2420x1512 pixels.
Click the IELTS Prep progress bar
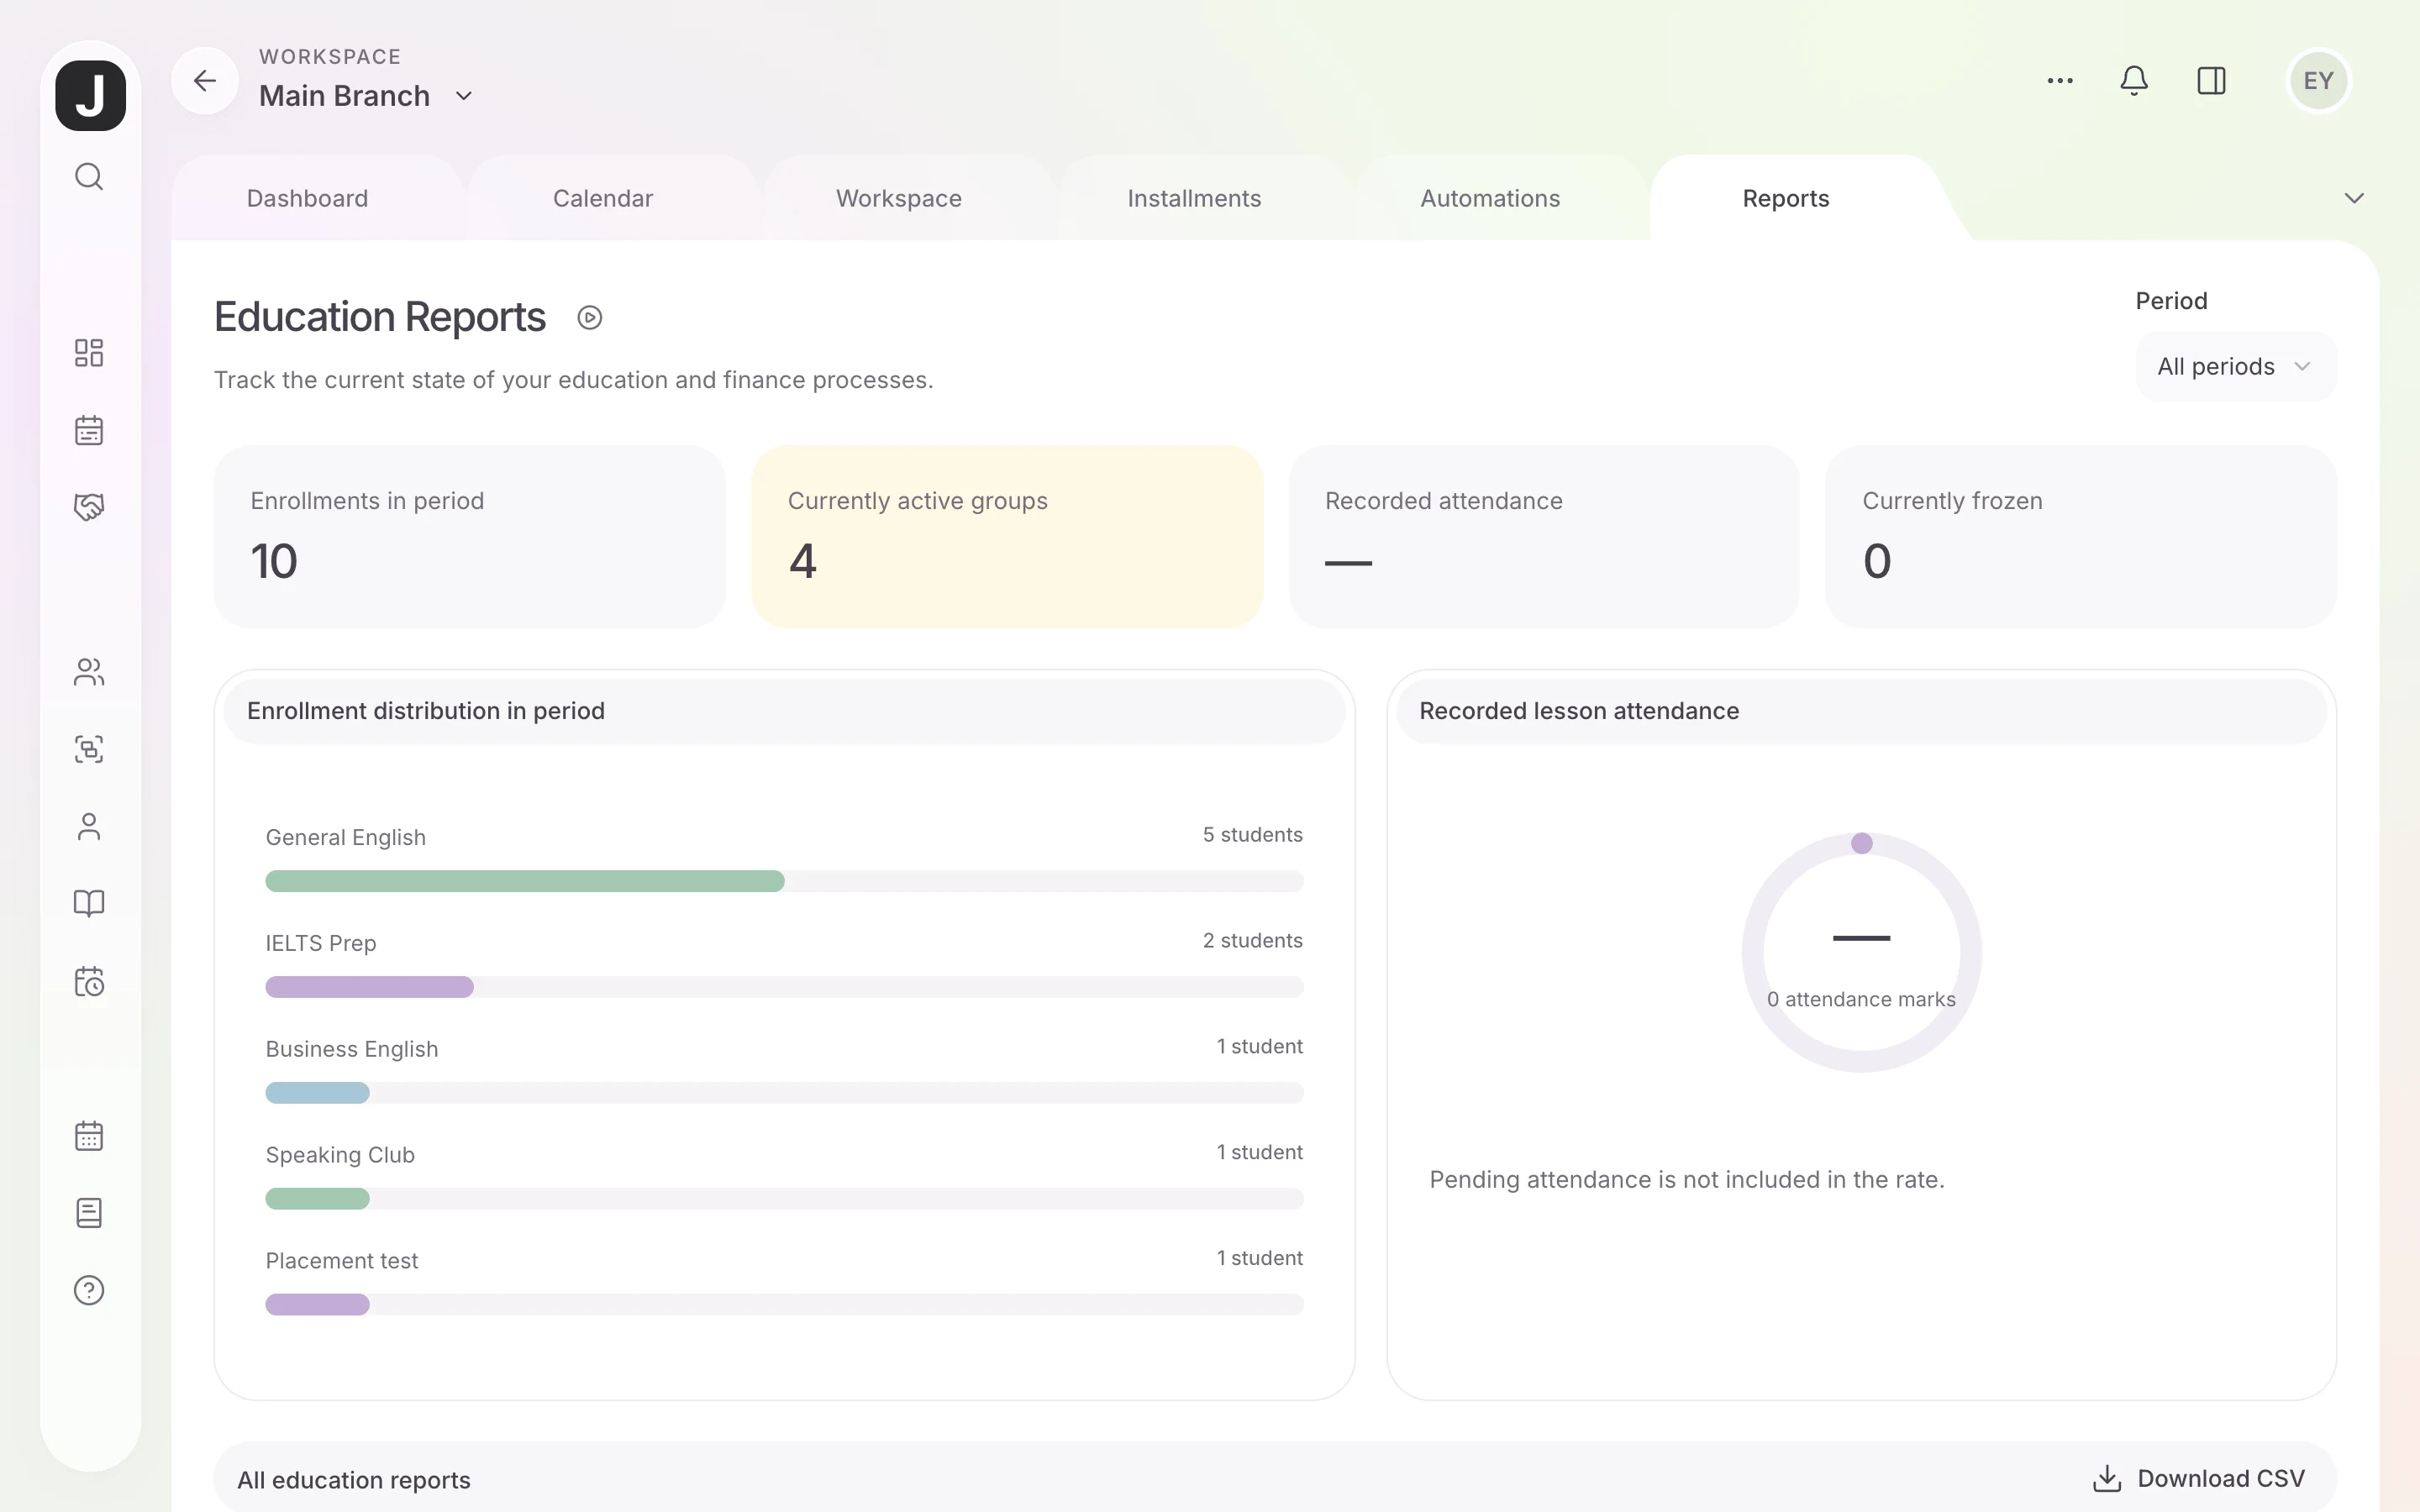point(784,987)
